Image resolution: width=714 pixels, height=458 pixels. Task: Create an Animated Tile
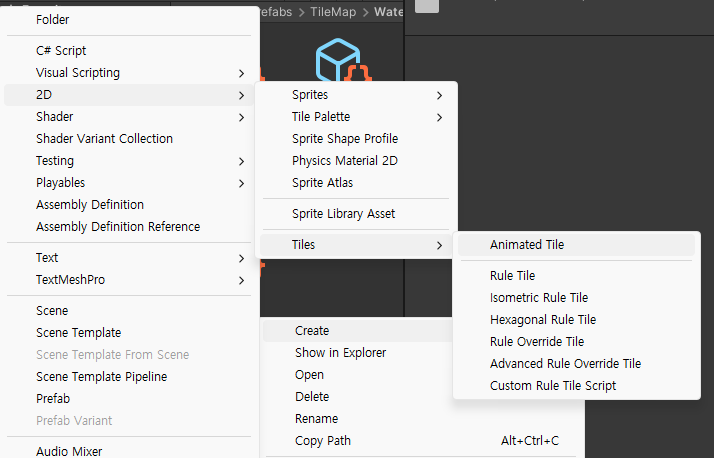[576, 244]
